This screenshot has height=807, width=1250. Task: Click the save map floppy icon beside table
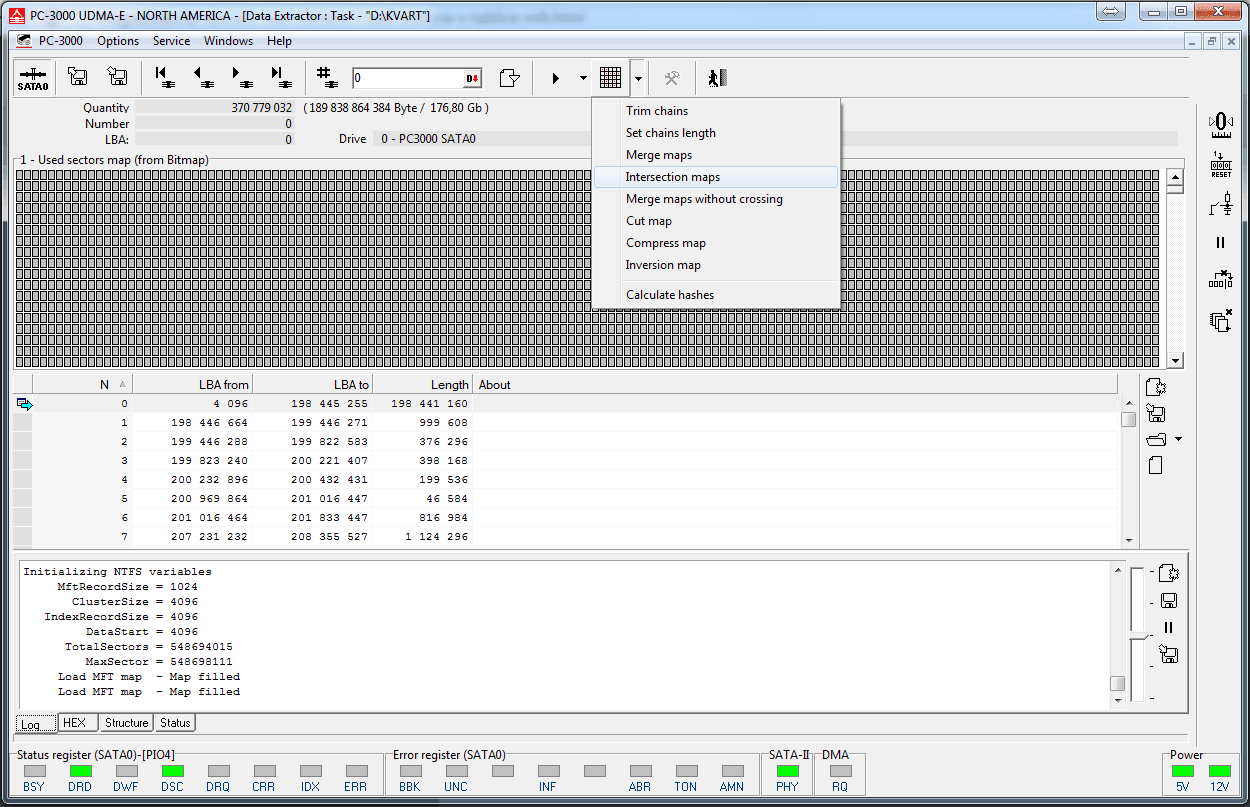pyautogui.click(x=1156, y=413)
